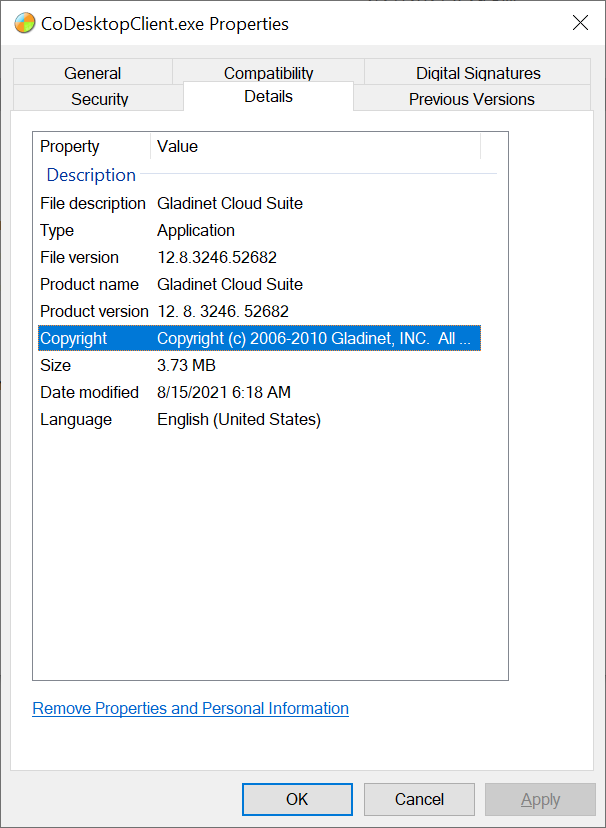Open the Security tab

tap(99, 99)
